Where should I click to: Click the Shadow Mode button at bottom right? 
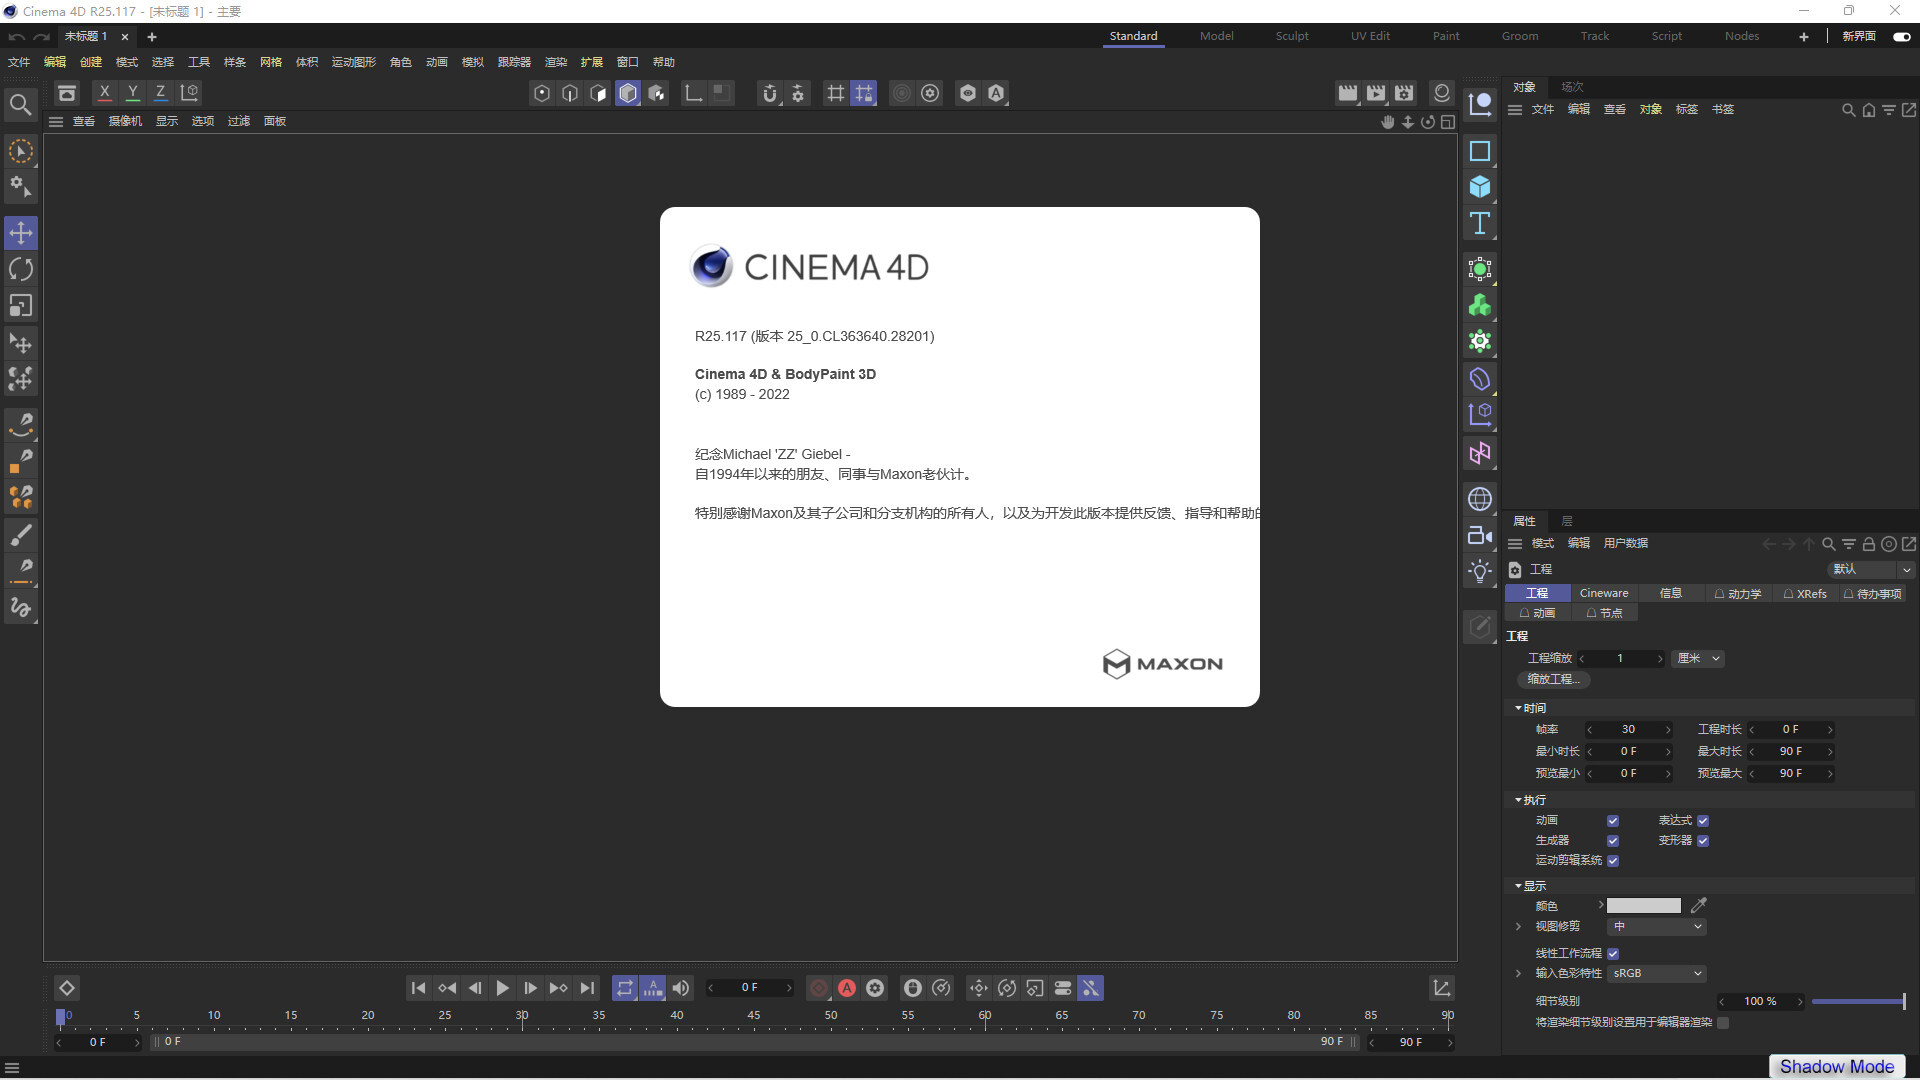(x=1836, y=1066)
